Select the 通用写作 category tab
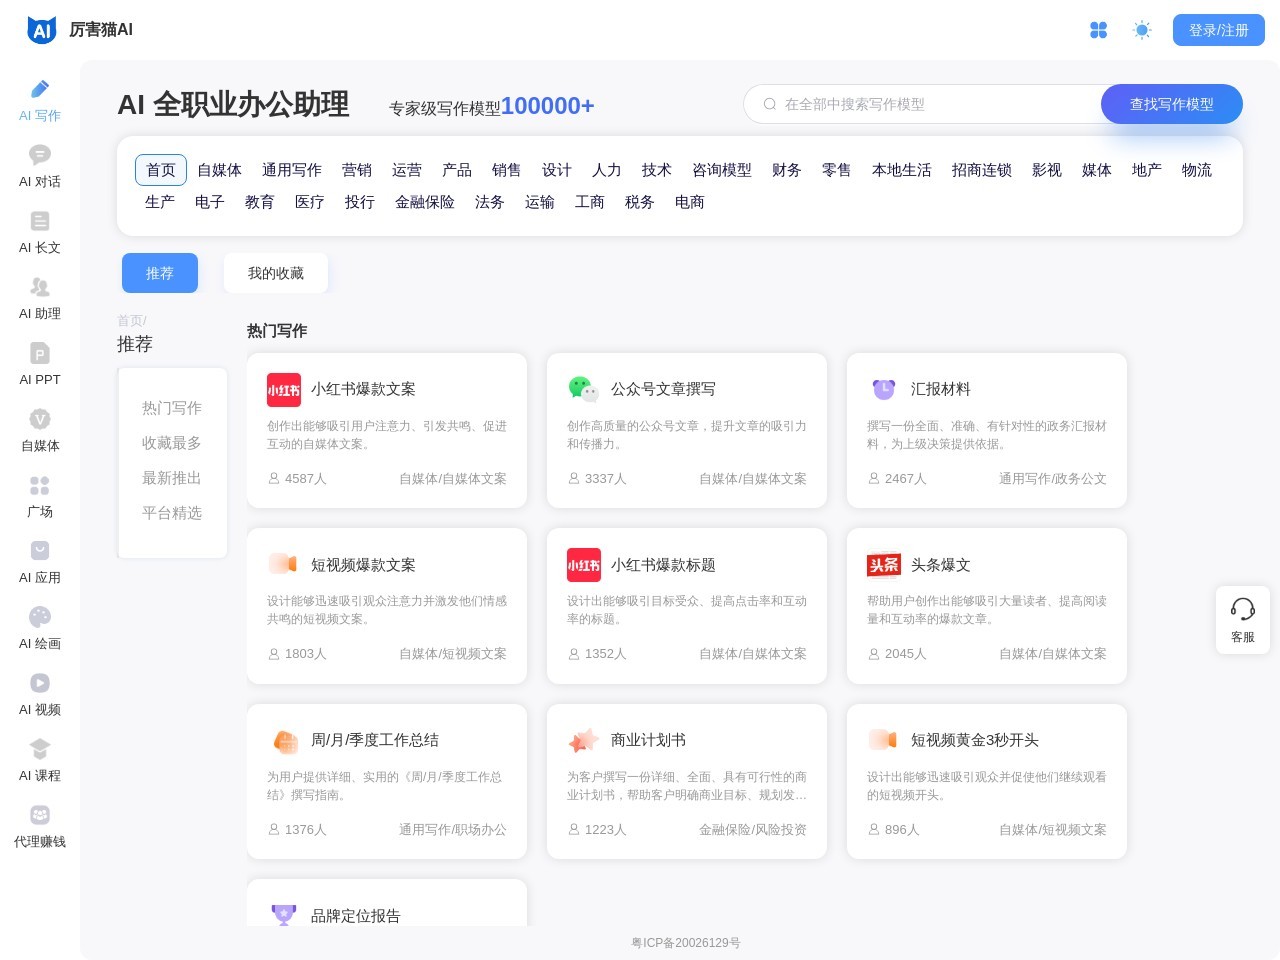The width and height of the screenshot is (1280, 960). [292, 170]
